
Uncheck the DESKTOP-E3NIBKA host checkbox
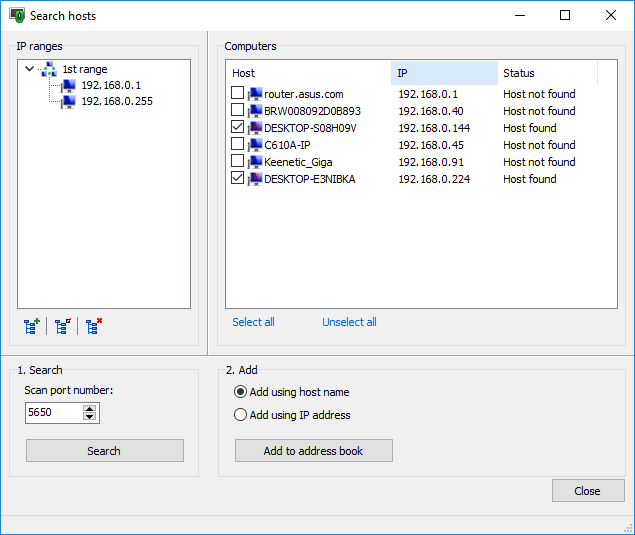pyautogui.click(x=237, y=179)
